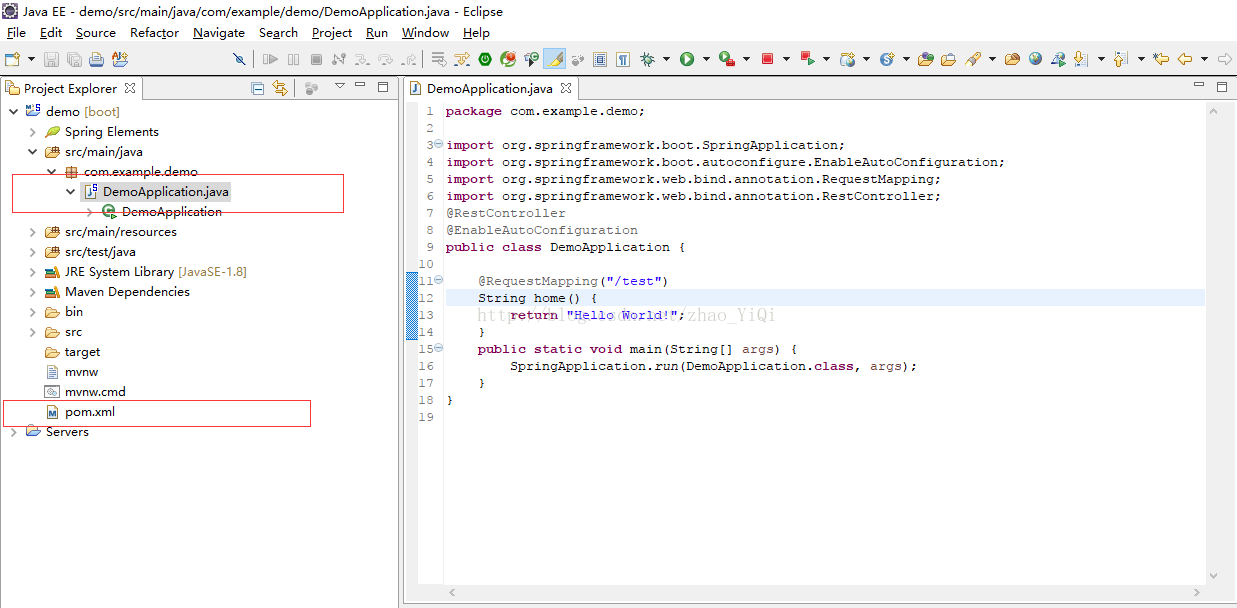
Task: Click the red Stop square icon
Action: click(767, 59)
